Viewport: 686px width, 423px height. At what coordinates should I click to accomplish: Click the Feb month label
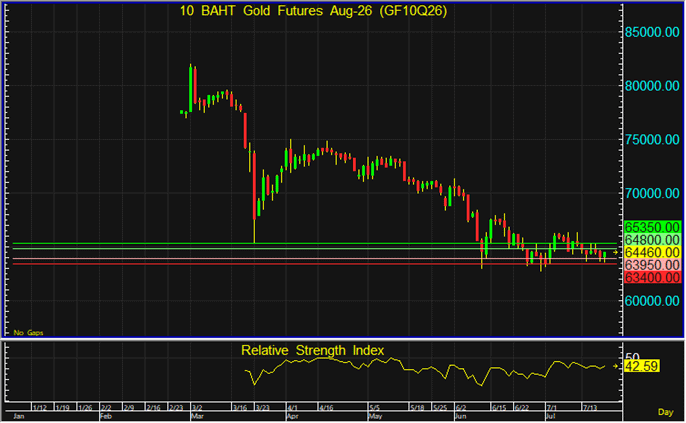(x=106, y=416)
